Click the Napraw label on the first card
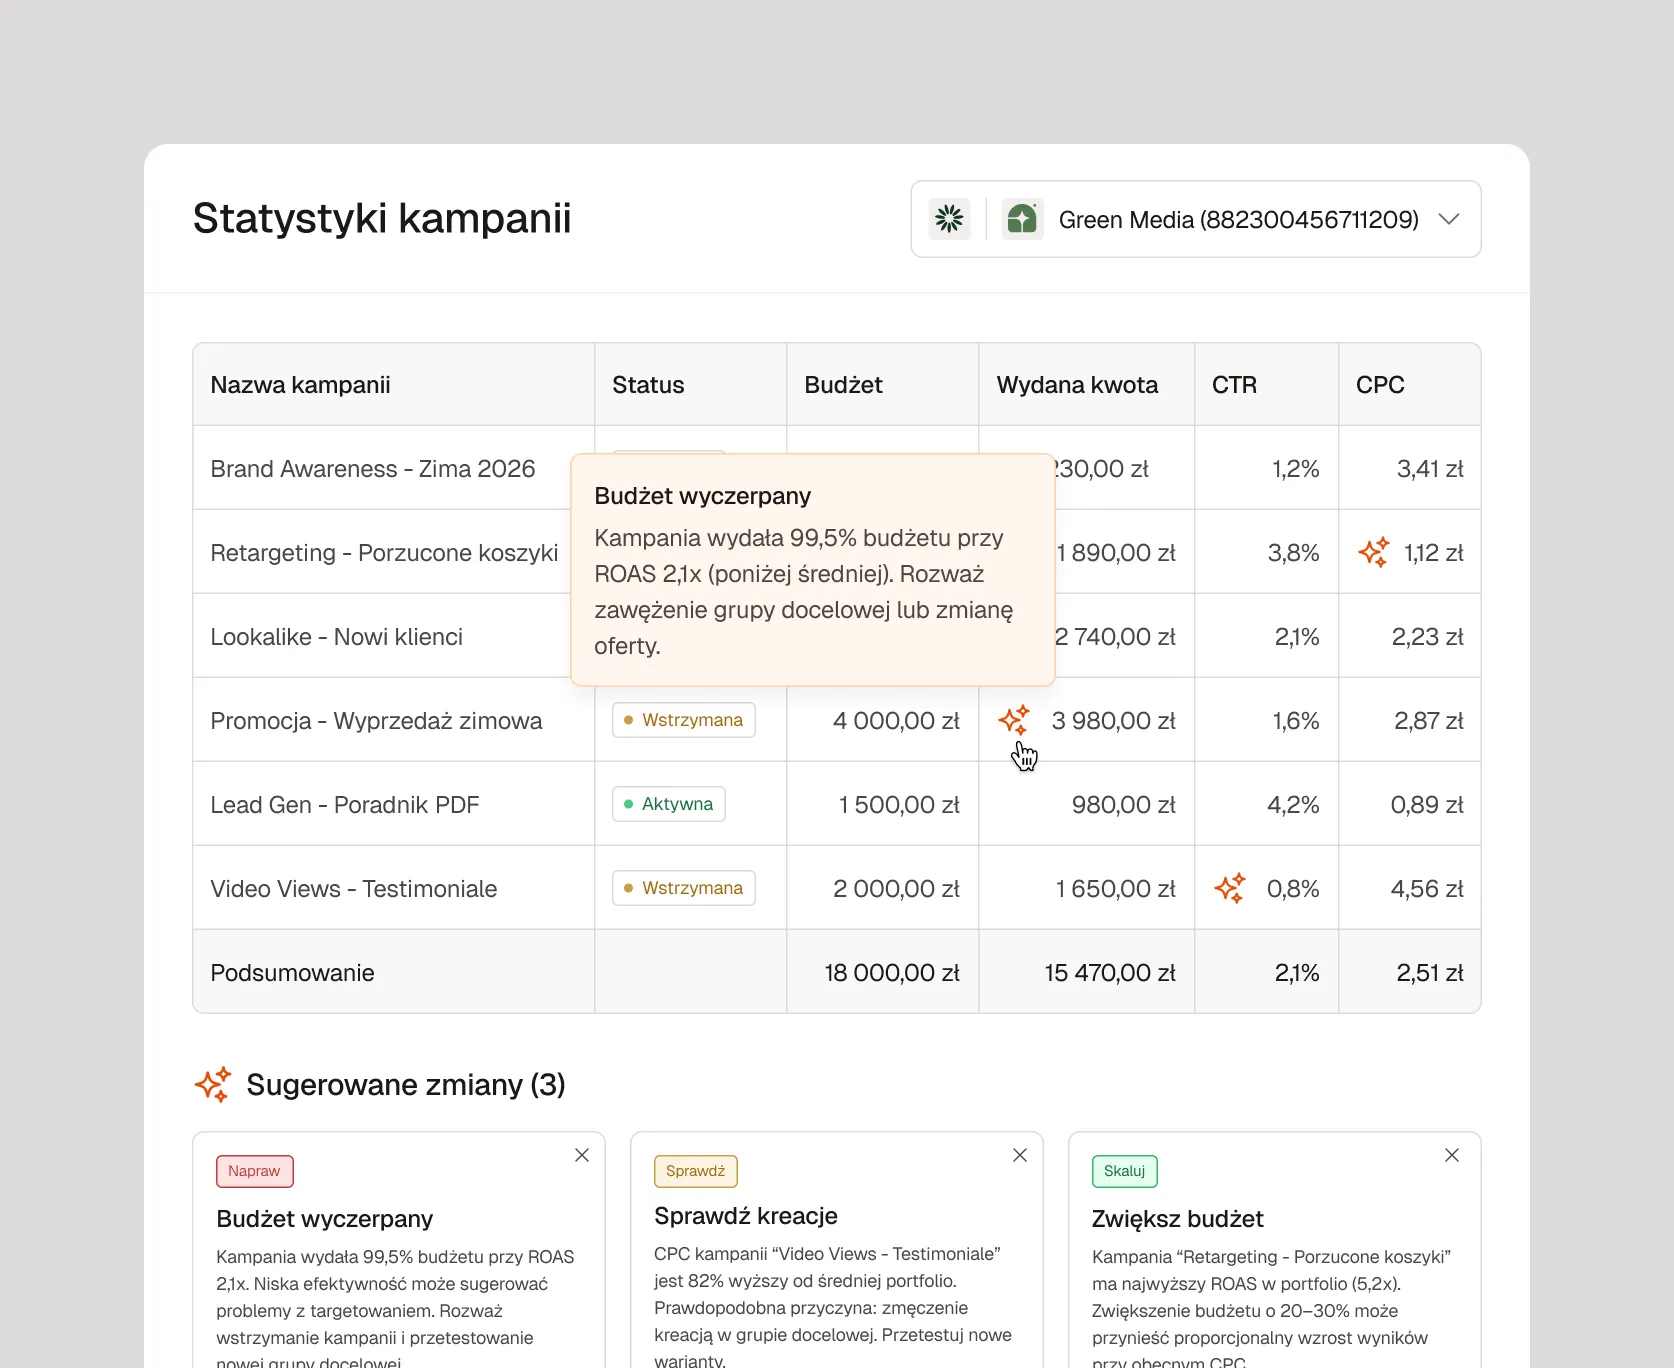 tap(254, 1171)
